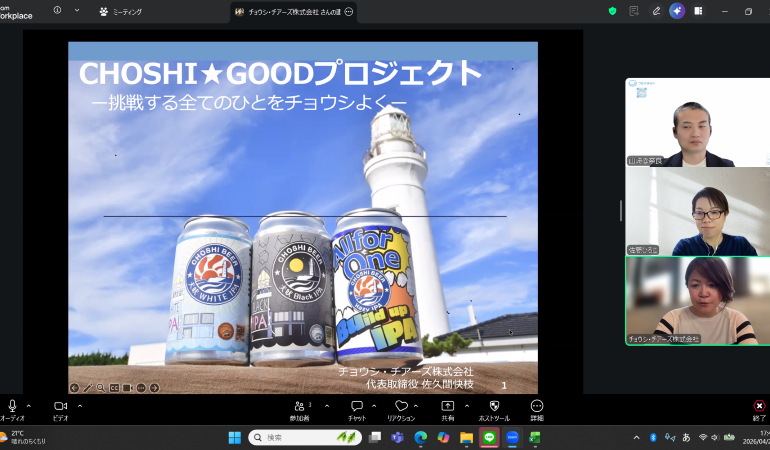Screen dimensions: 770x450
Task: Click the green encryption shield icon
Action: (613, 11)
